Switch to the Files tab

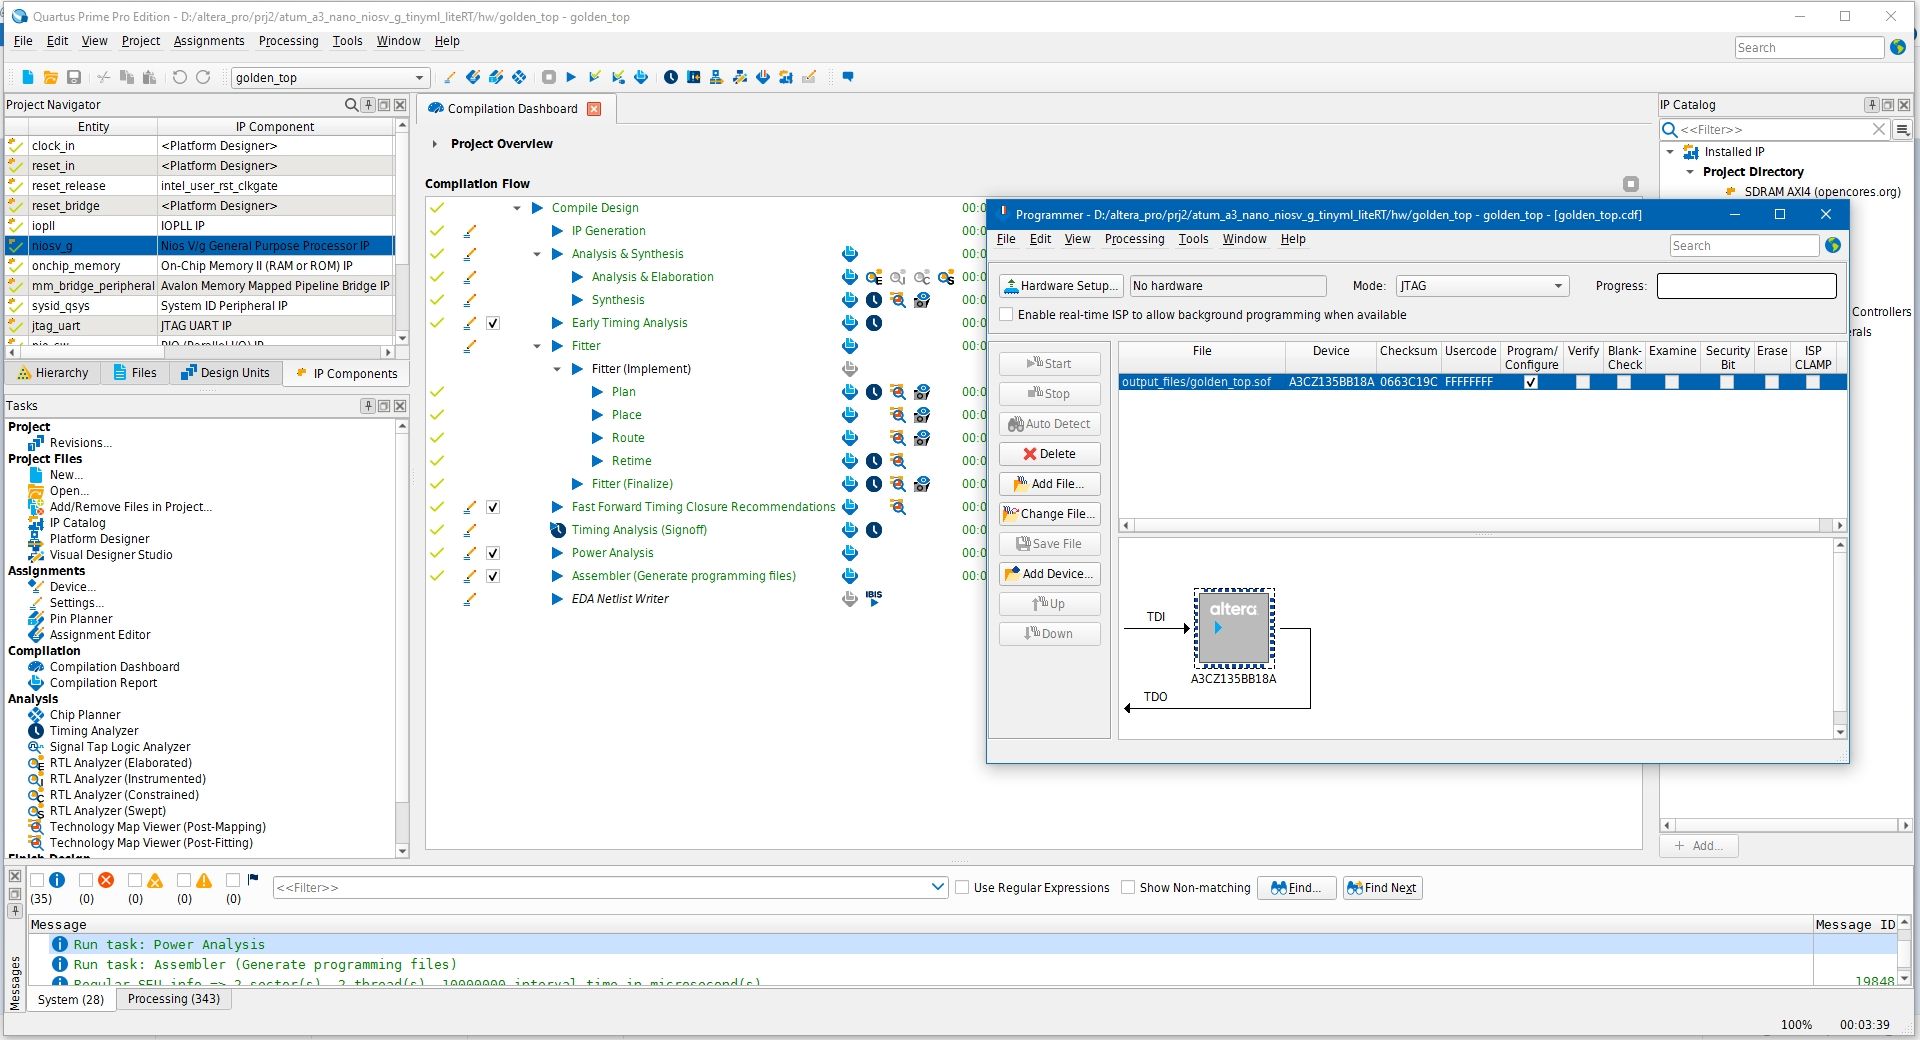point(135,373)
